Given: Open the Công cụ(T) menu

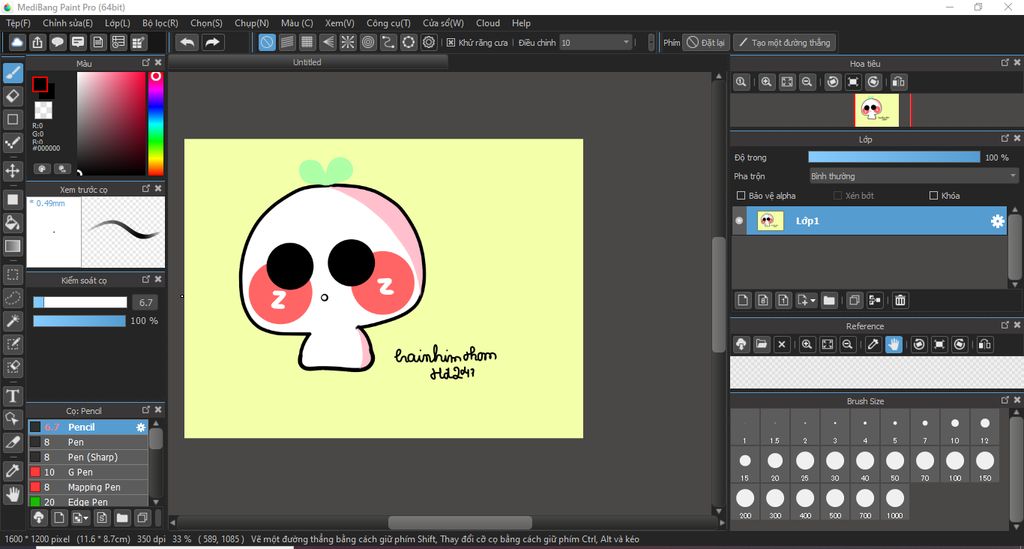Looking at the screenshot, I should pos(388,23).
